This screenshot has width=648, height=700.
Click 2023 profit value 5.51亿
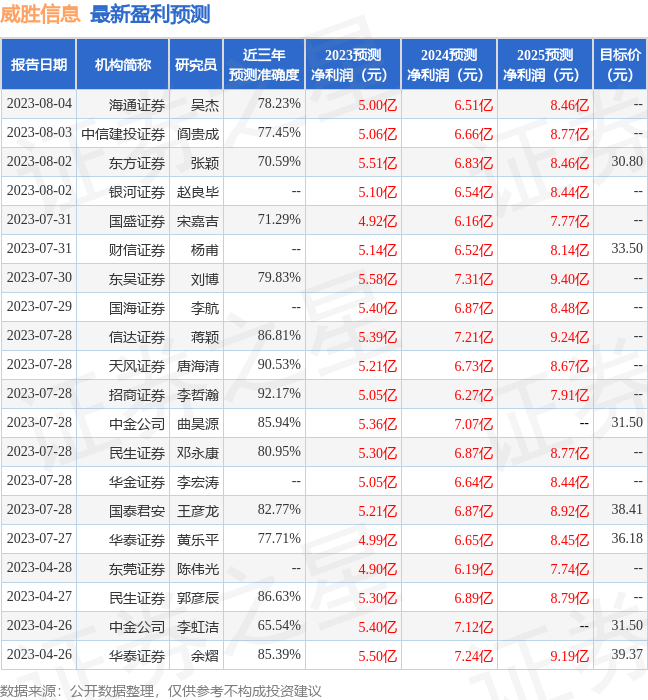(x=378, y=163)
